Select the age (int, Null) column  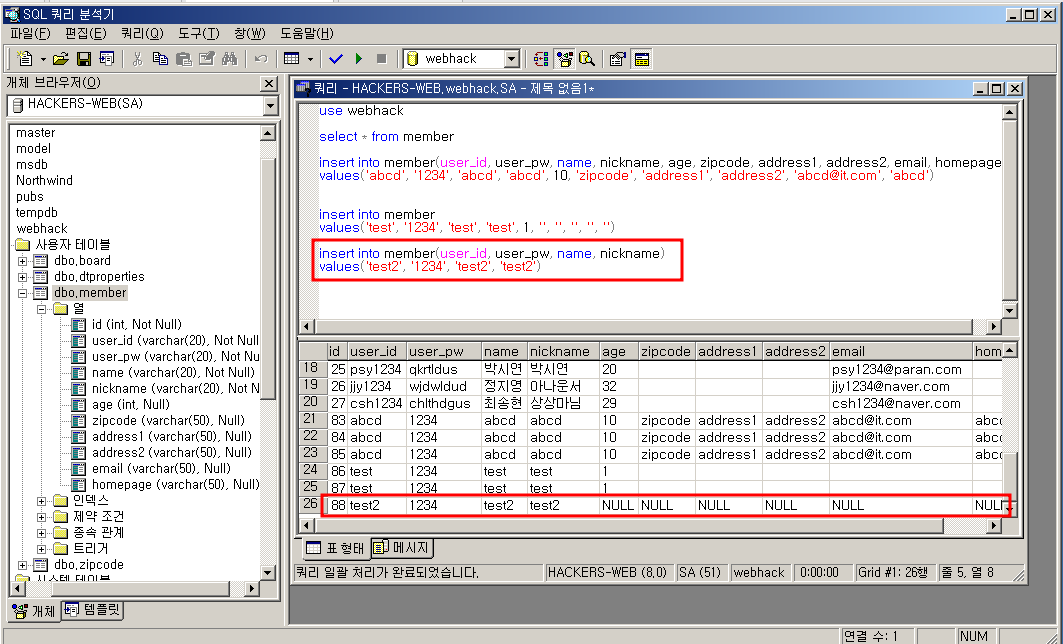click(131, 405)
